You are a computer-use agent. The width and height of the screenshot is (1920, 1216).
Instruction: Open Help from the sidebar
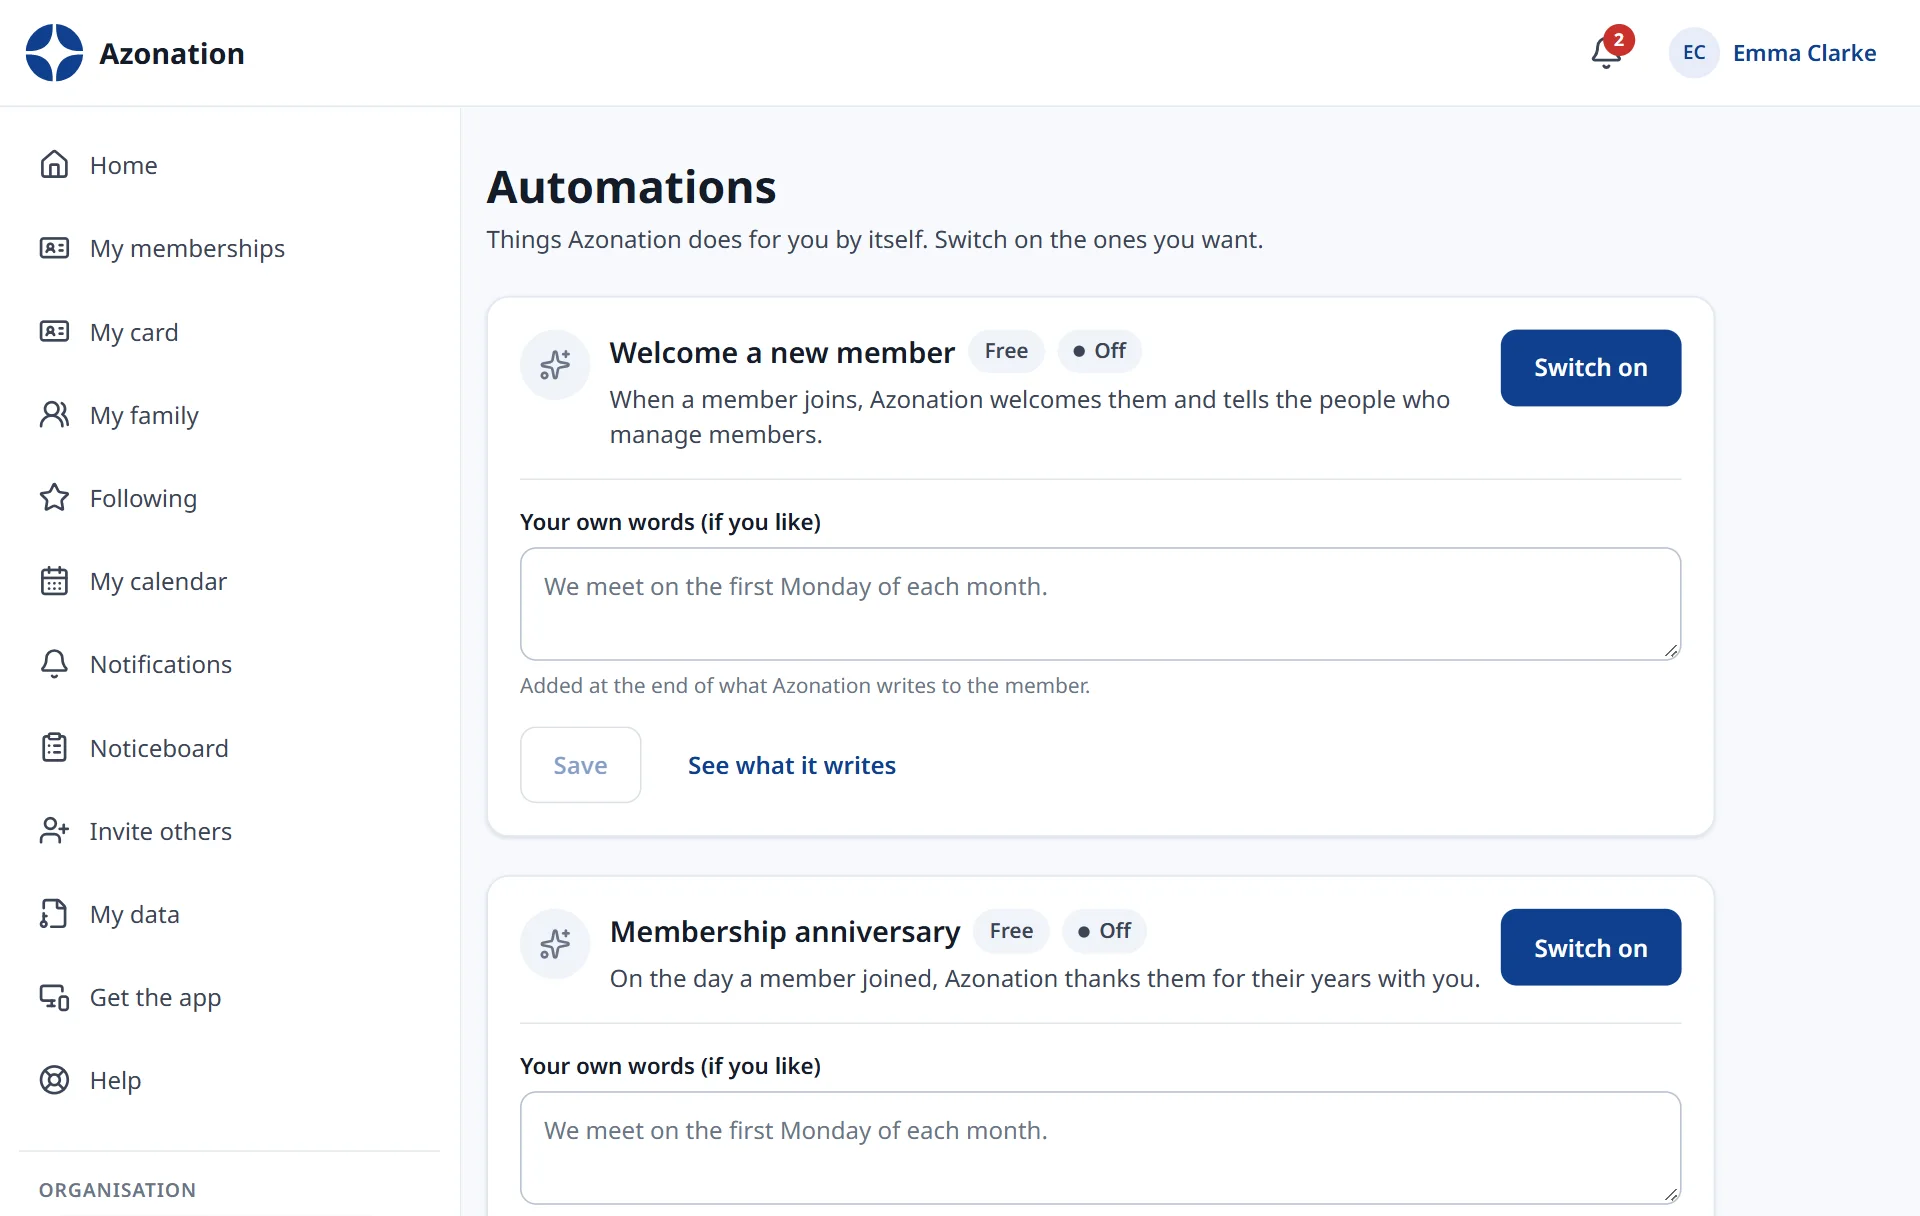230,1080
